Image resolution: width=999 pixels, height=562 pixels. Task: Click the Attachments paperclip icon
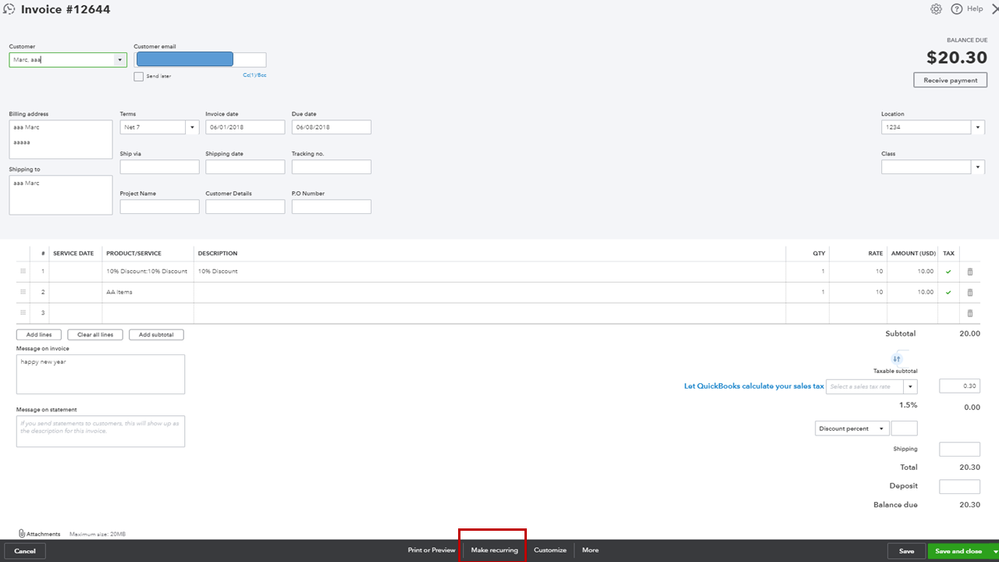(x=22, y=533)
